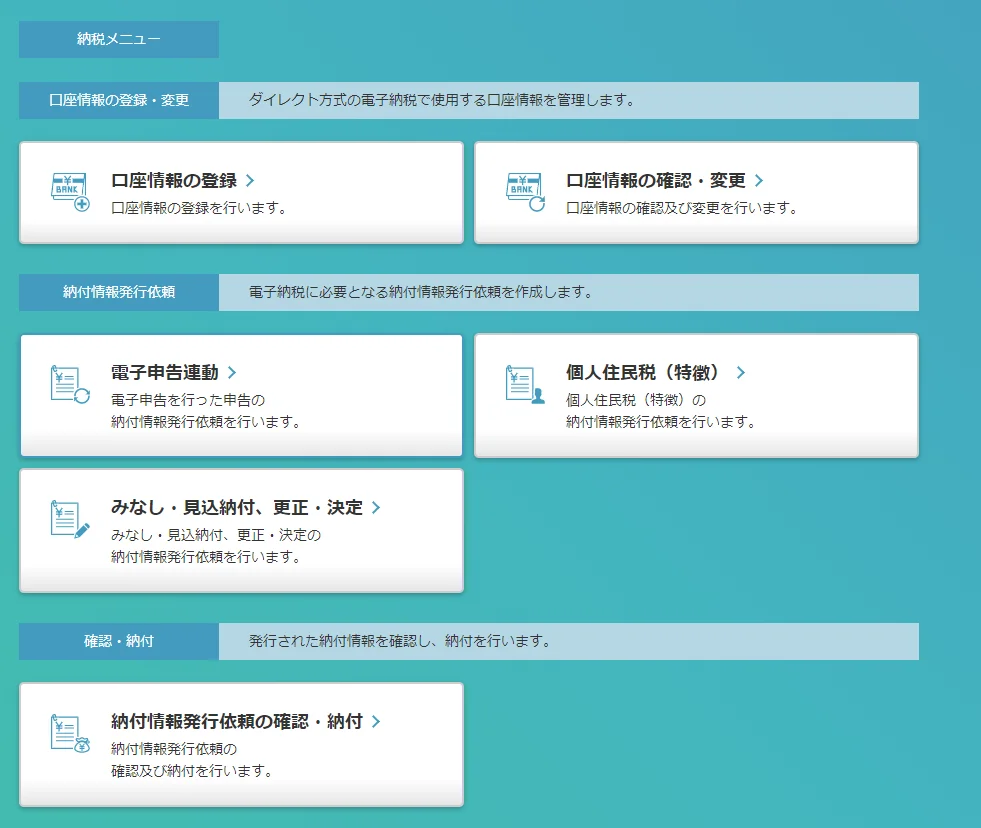Click description text 口座情報の登録を行います。
This screenshot has width=981, height=828.
(x=199, y=208)
